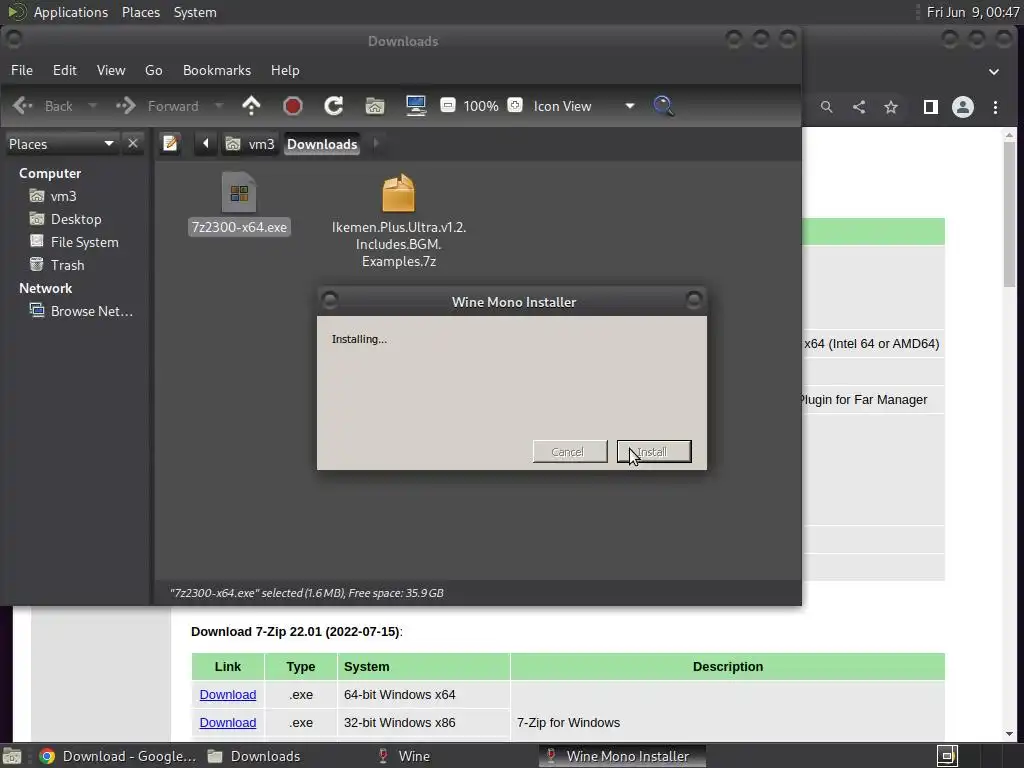Click the show desktop taskbar icon
The image size is (1024, 768).
(x=12, y=756)
